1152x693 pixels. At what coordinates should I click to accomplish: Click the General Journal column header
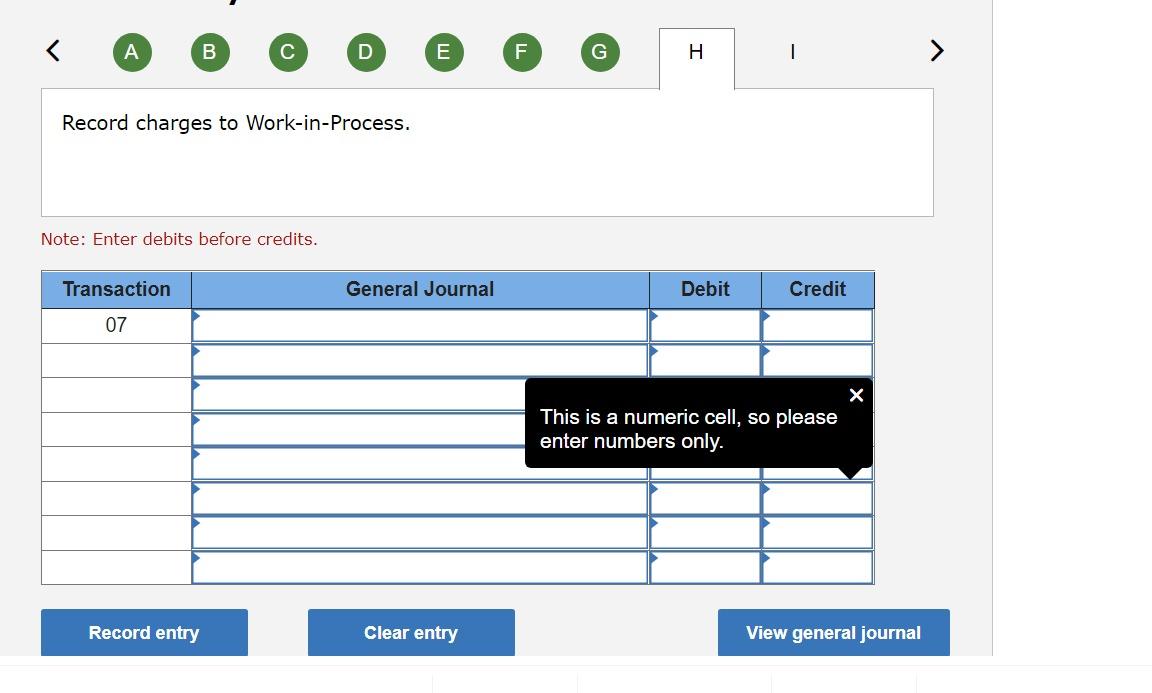(x=420, y=290)
